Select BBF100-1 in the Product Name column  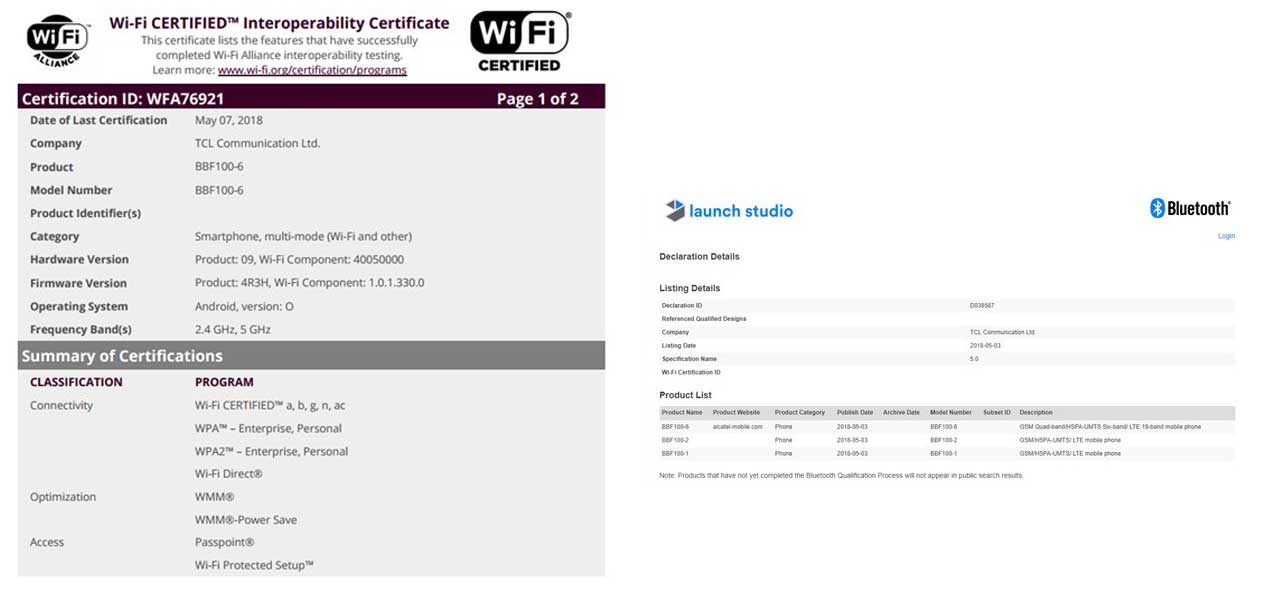[676, 453]
